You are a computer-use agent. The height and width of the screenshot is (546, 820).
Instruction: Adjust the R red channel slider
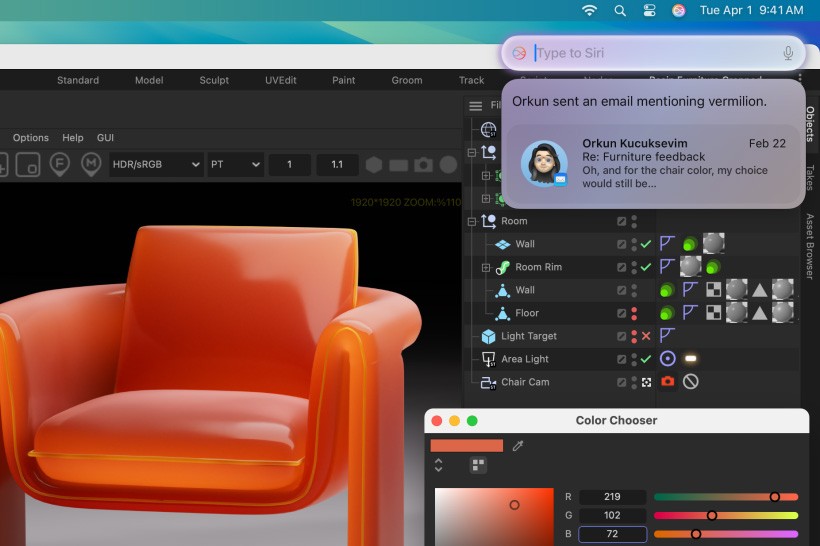click(774, 497)
